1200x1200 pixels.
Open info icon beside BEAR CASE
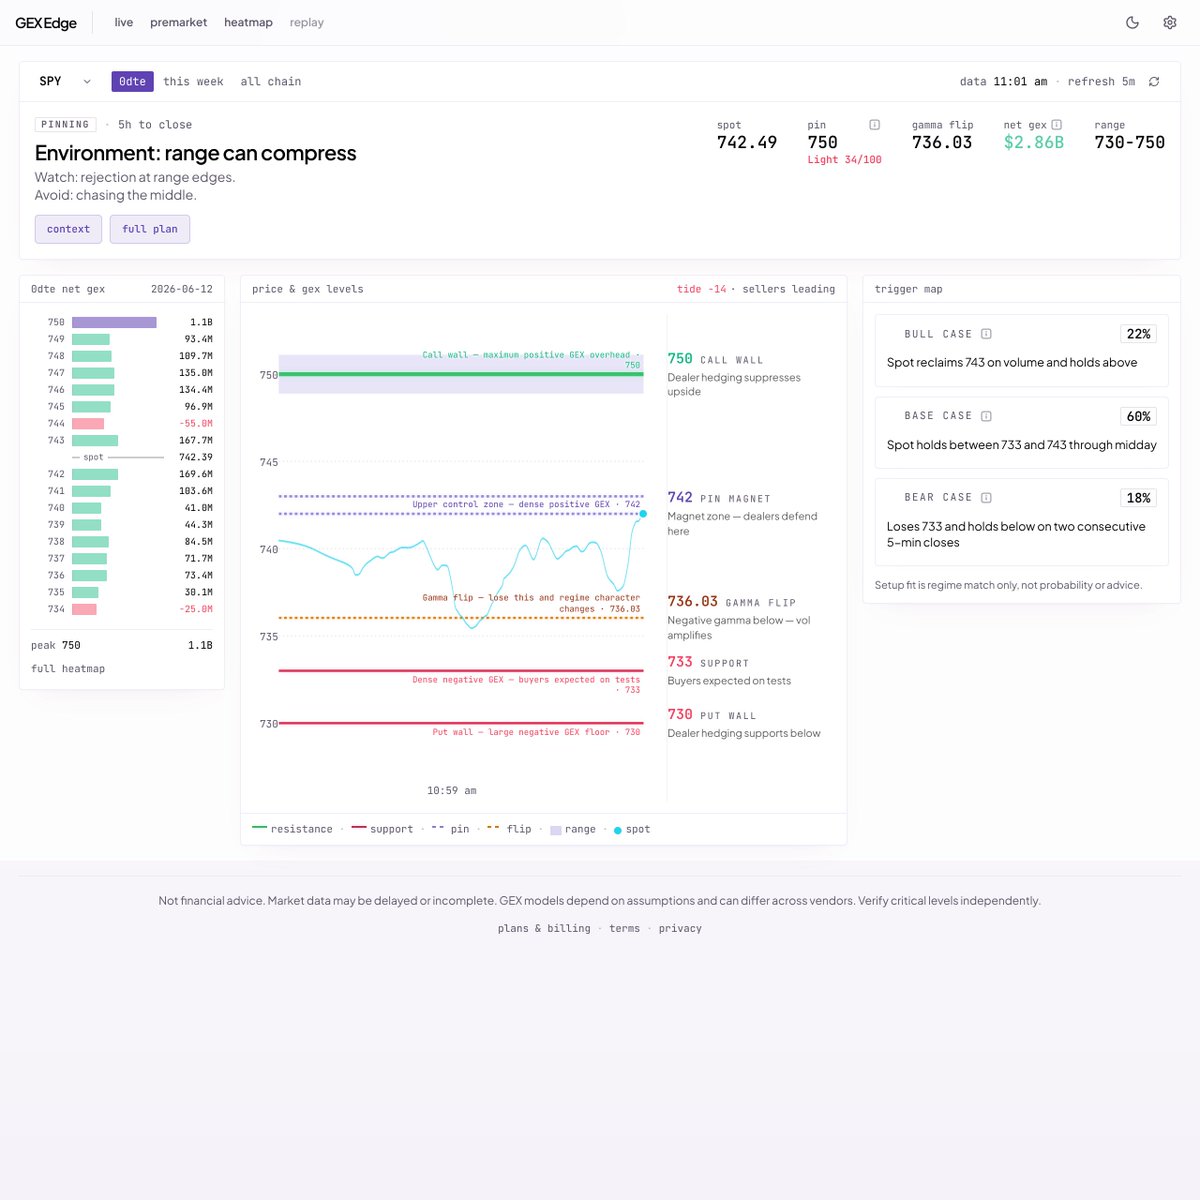pyautogui.click(x=986, y=498)
